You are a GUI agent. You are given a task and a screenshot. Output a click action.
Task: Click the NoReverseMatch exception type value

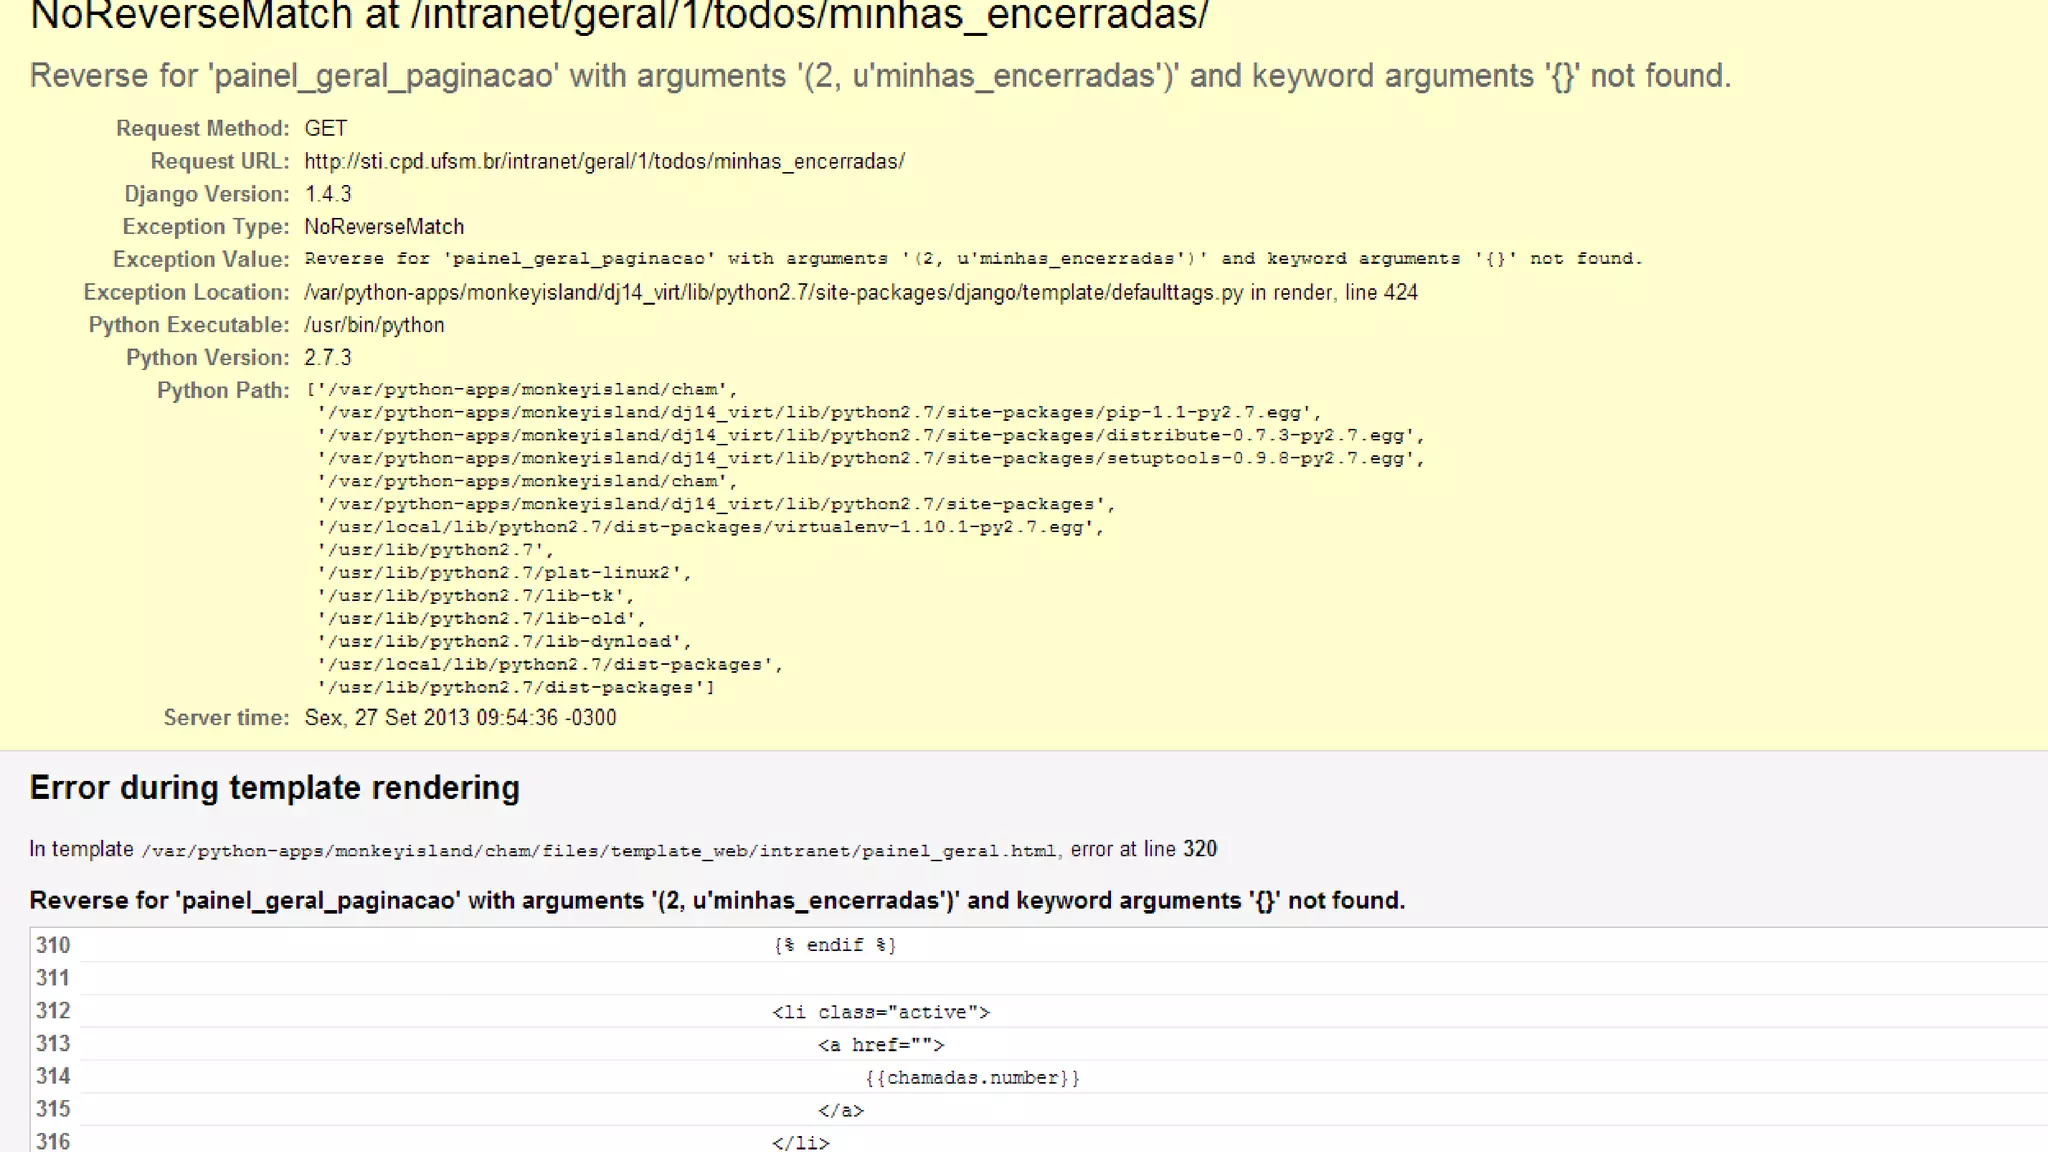(384, 227)
